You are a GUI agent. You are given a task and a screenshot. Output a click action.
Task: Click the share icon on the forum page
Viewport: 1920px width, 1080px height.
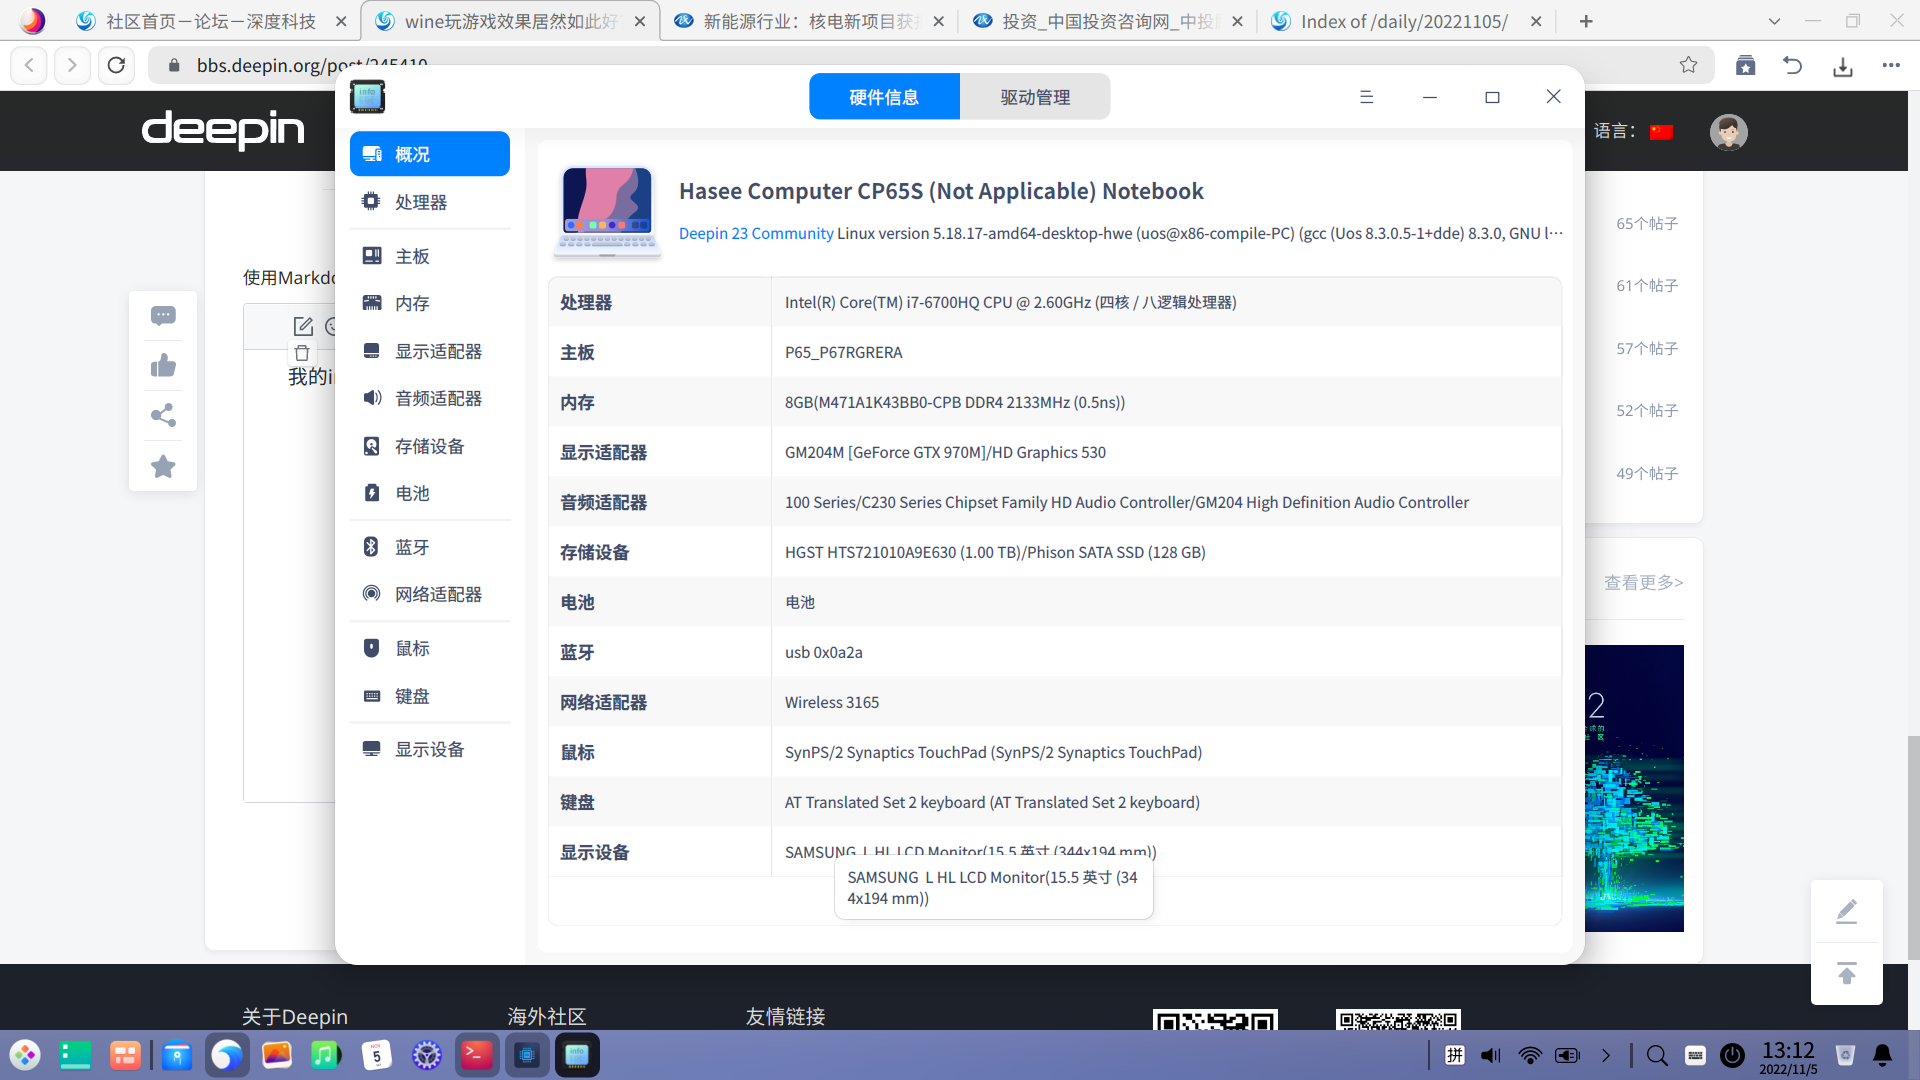click(x=163, y=416)
